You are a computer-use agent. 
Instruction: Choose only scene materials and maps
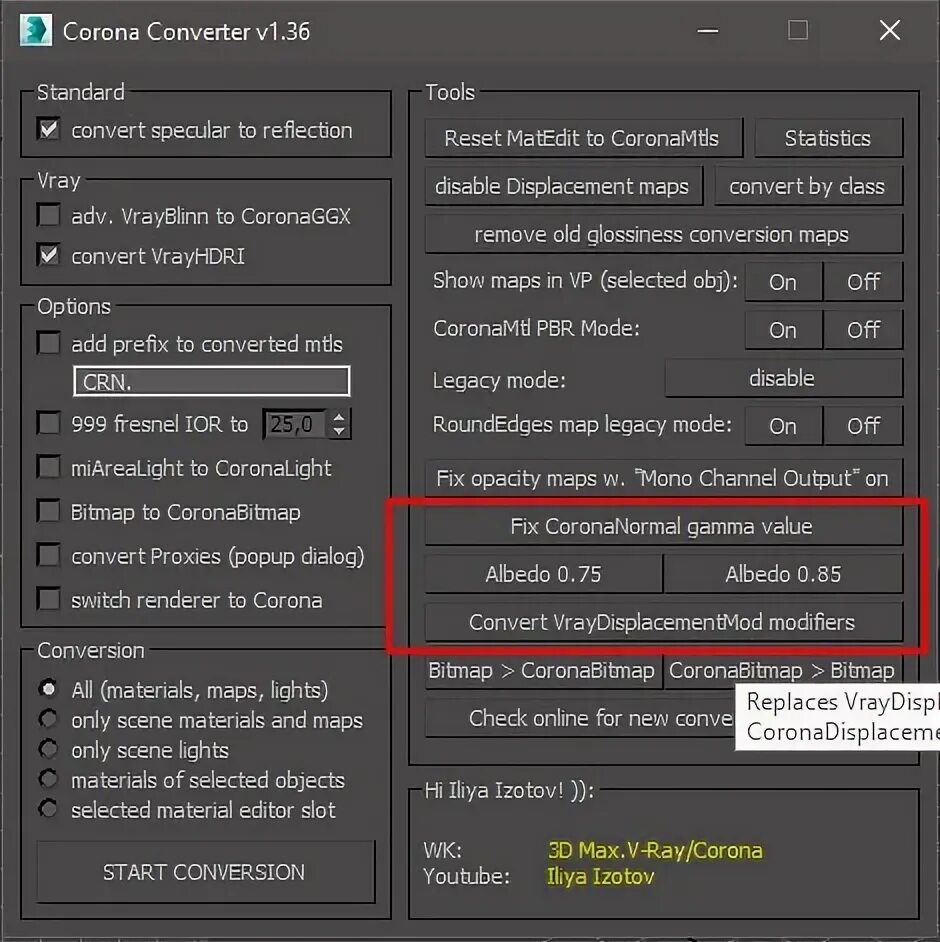(48, 719)
